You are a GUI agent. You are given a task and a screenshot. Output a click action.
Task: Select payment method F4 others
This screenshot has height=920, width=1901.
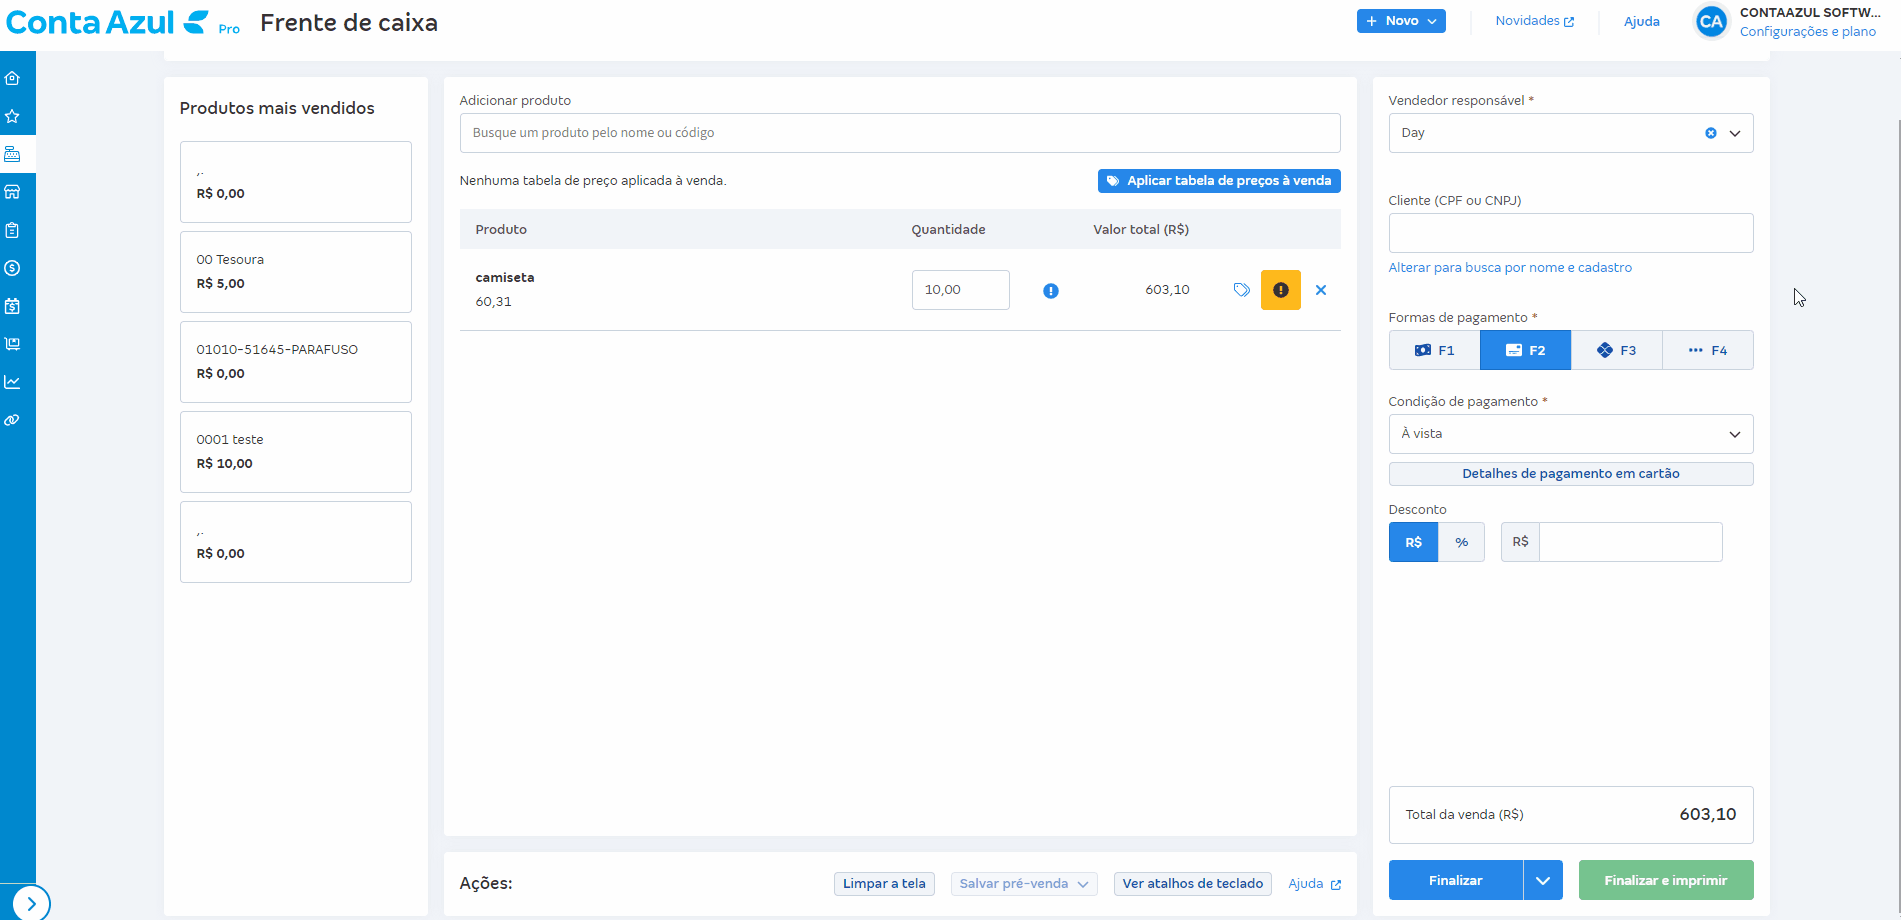1707,350
